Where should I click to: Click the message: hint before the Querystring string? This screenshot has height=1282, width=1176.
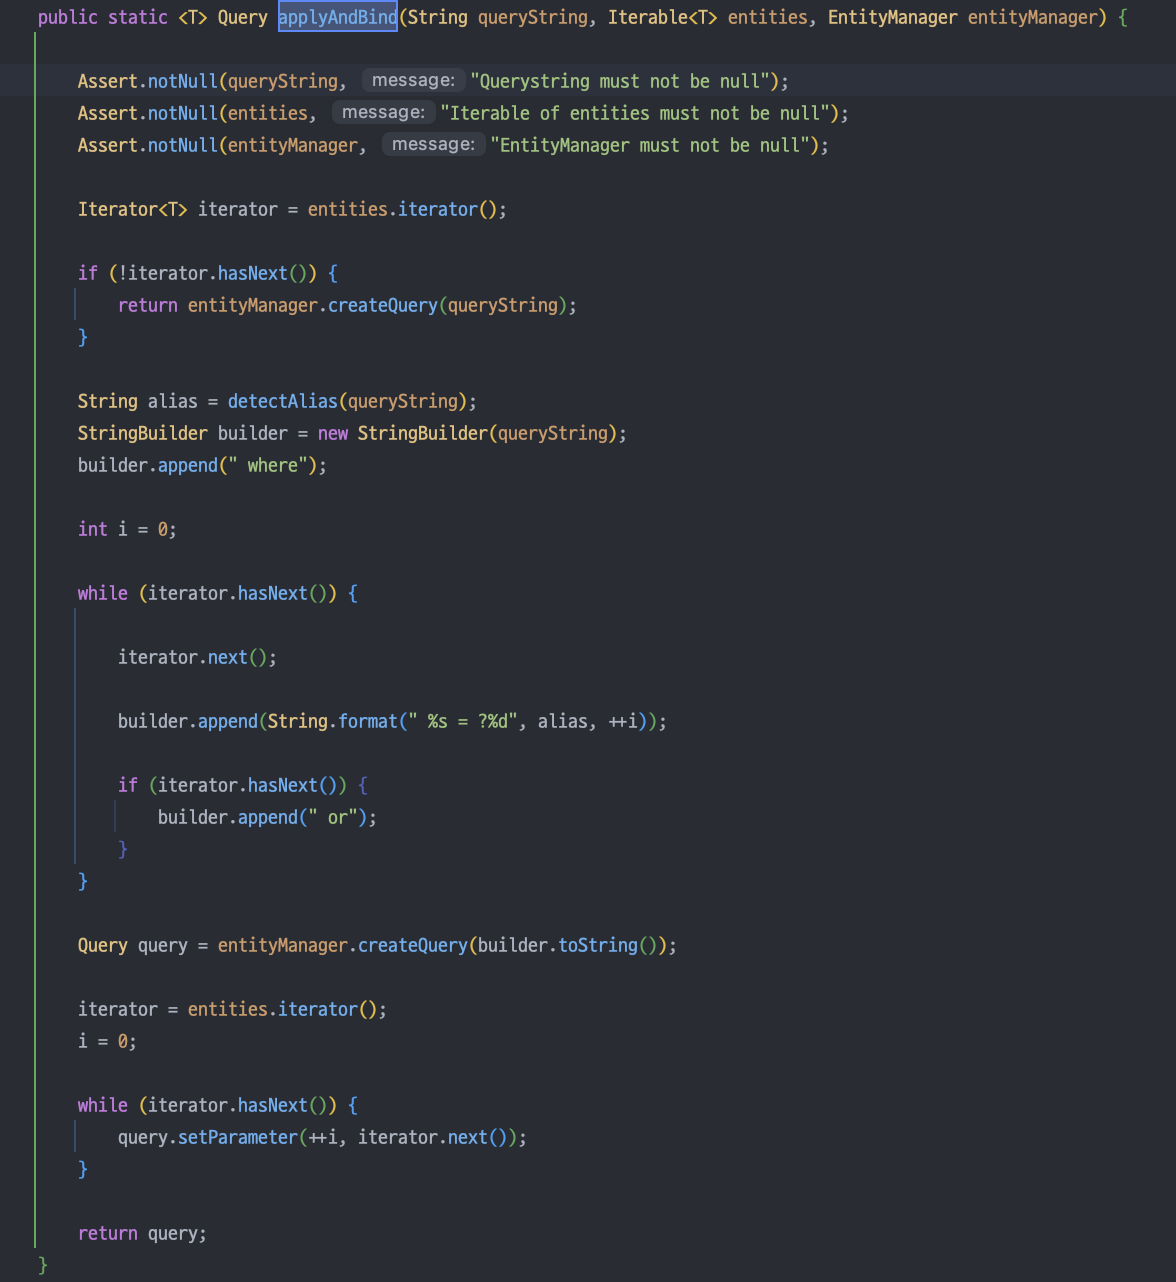point(413,80)
